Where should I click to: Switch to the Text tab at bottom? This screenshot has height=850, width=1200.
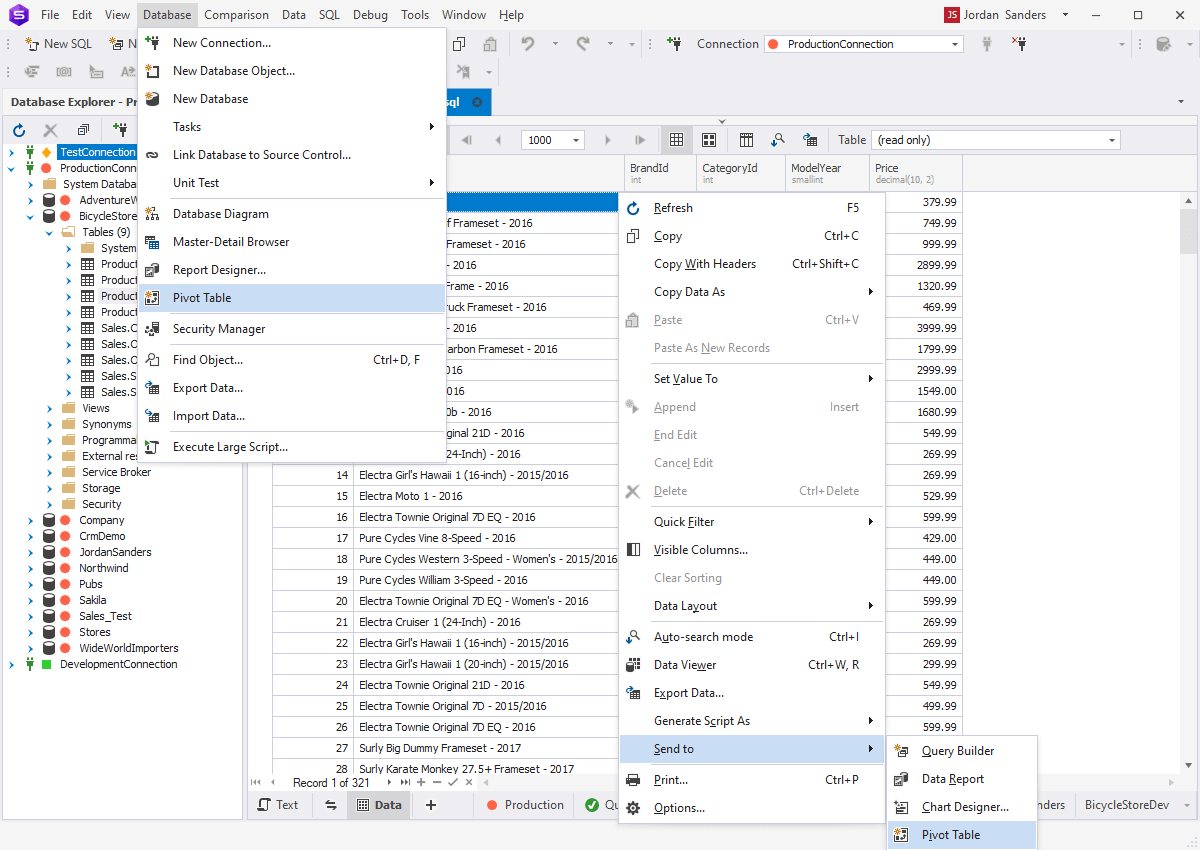(278, 805)
